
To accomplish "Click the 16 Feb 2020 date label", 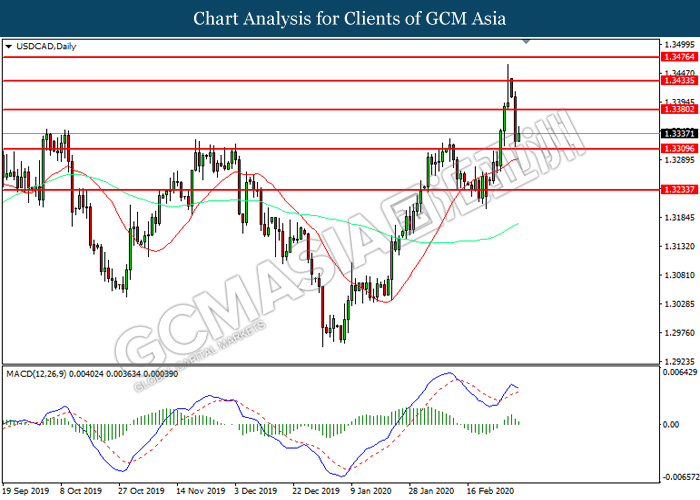I will click(490, 491).
